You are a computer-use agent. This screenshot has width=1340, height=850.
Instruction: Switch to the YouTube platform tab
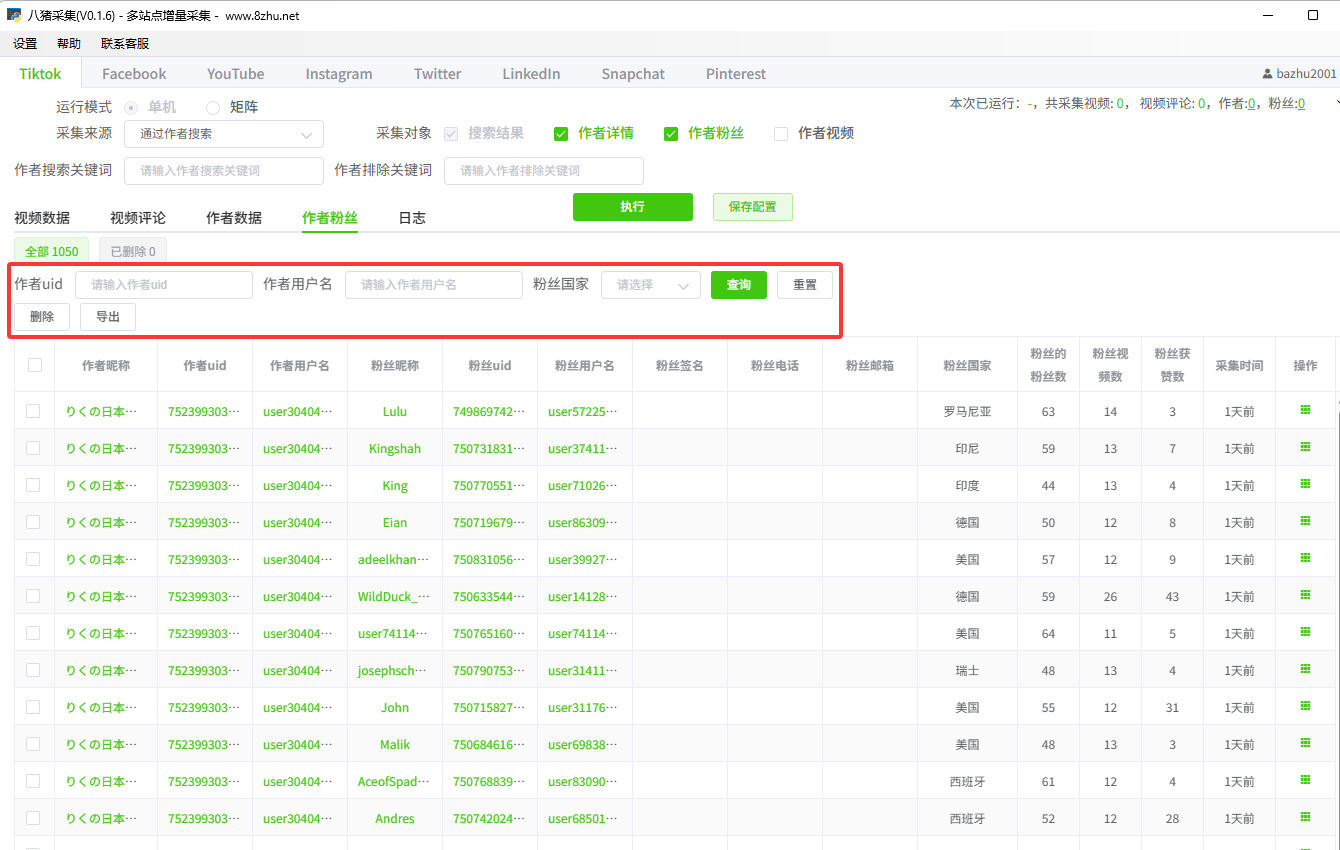(236, 74)
